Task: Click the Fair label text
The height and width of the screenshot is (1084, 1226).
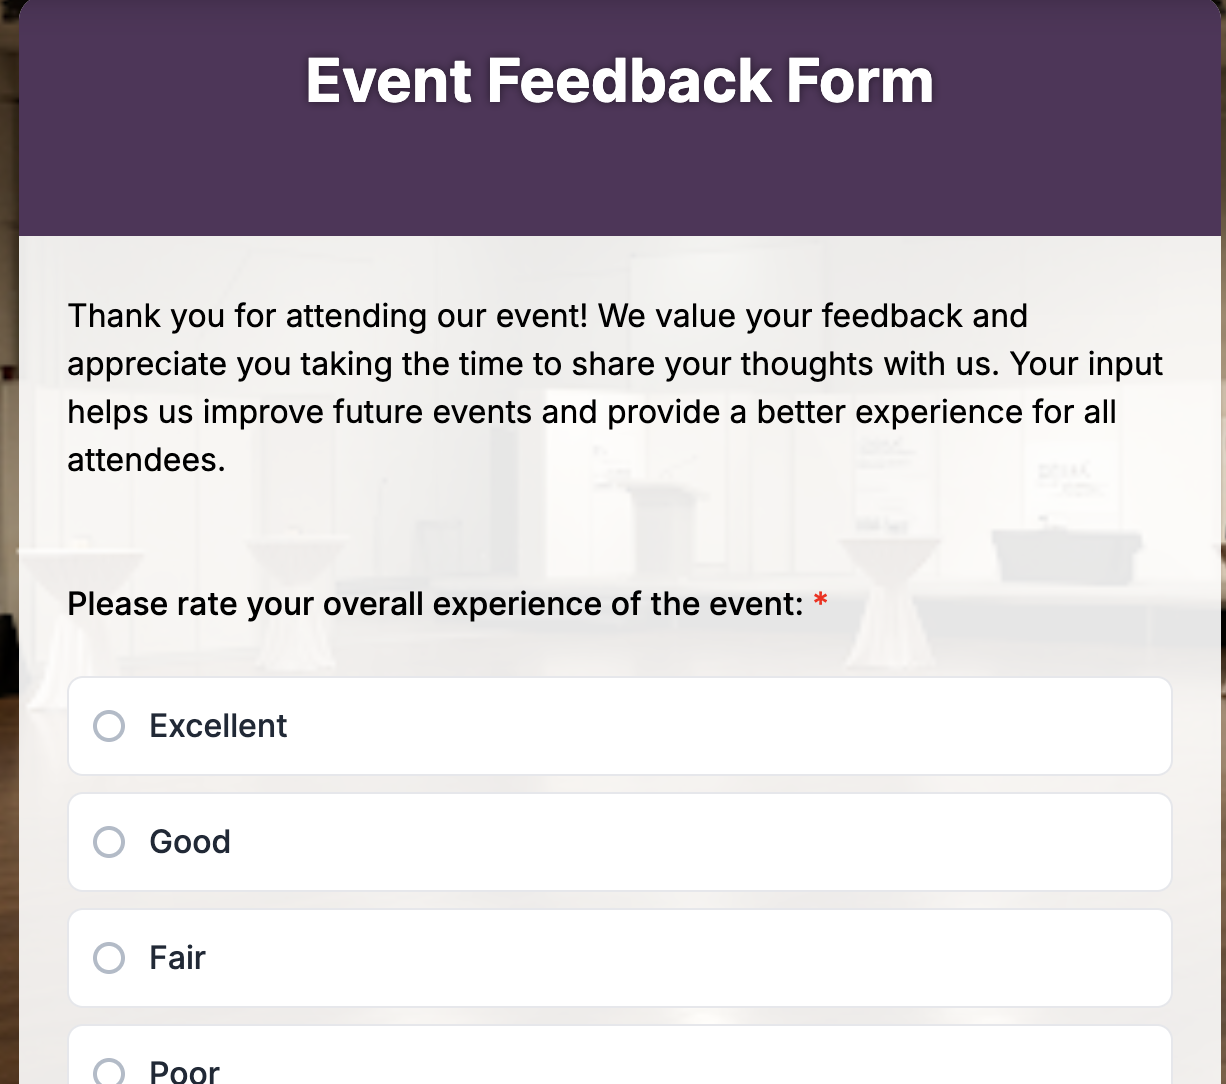Action: 177,958
